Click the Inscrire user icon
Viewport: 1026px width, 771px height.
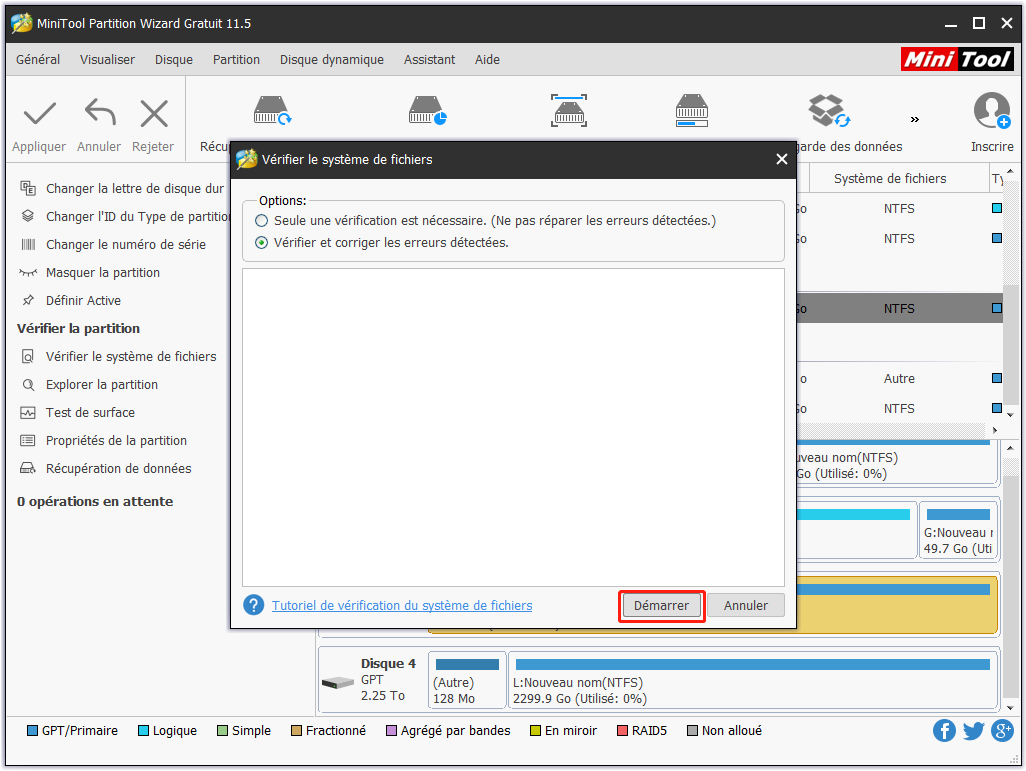(x=992, y=110)
